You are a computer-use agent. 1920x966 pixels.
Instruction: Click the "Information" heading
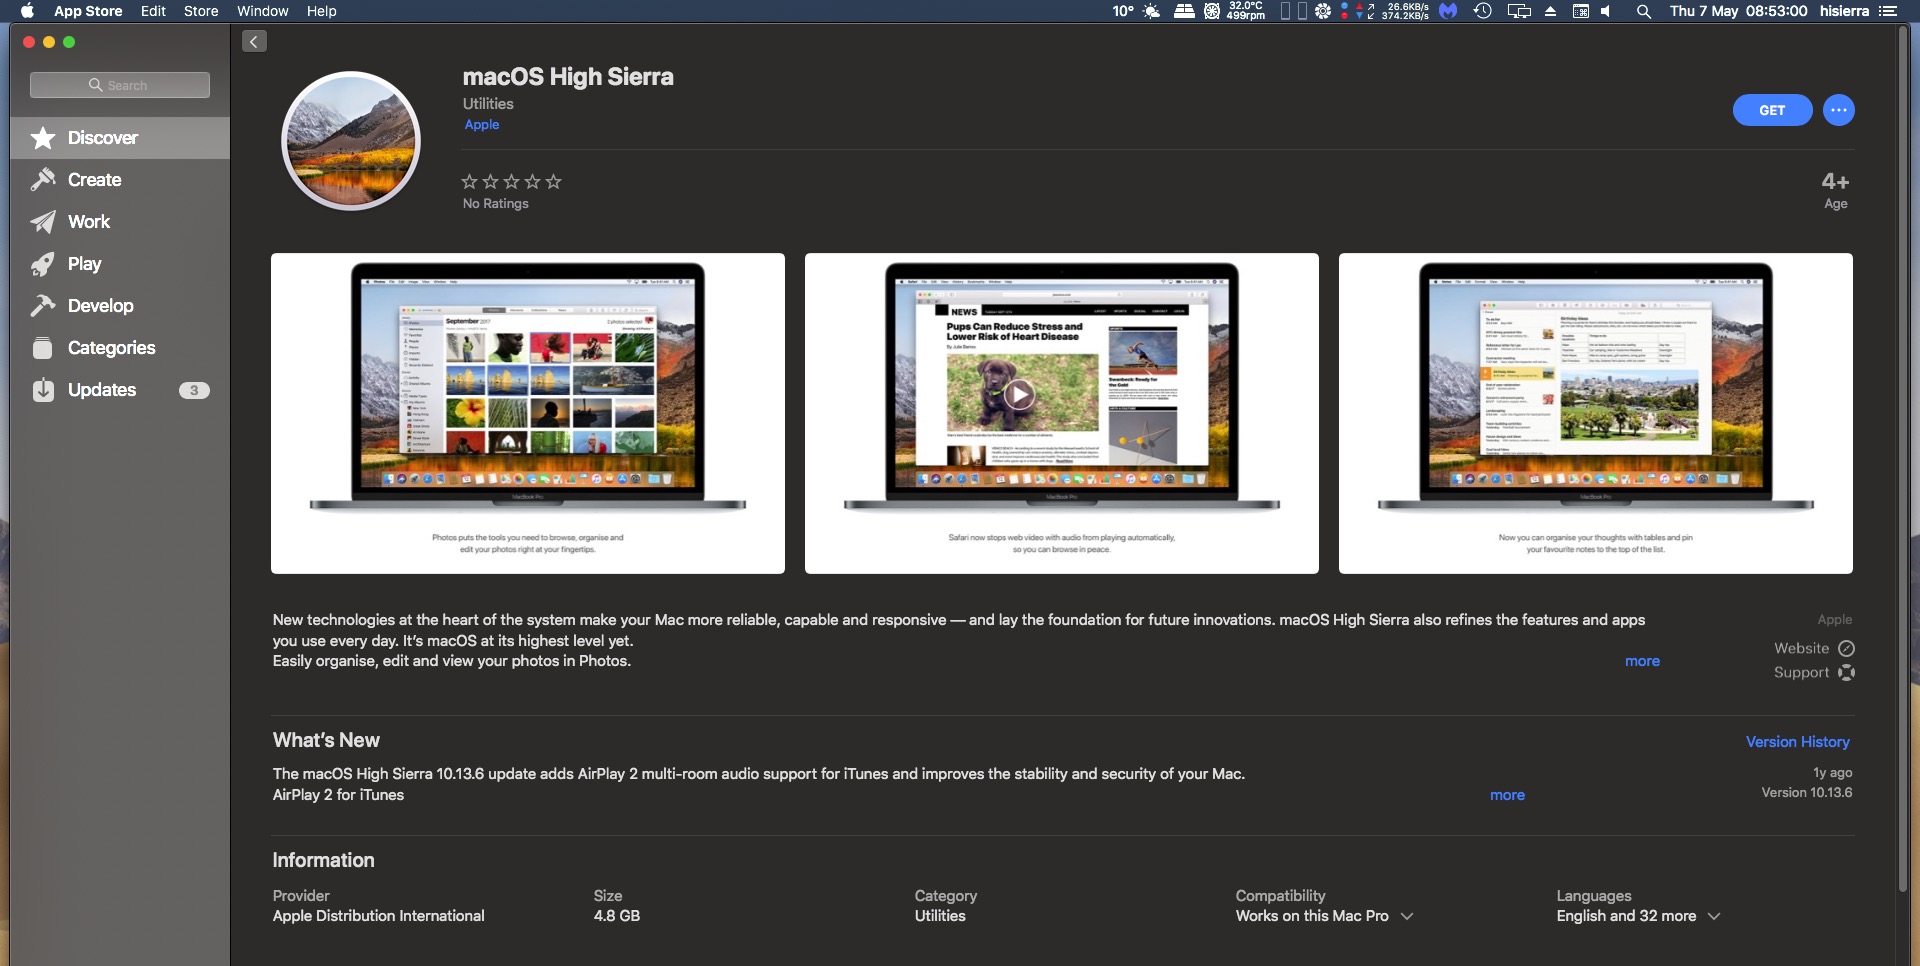click(323, 860)
